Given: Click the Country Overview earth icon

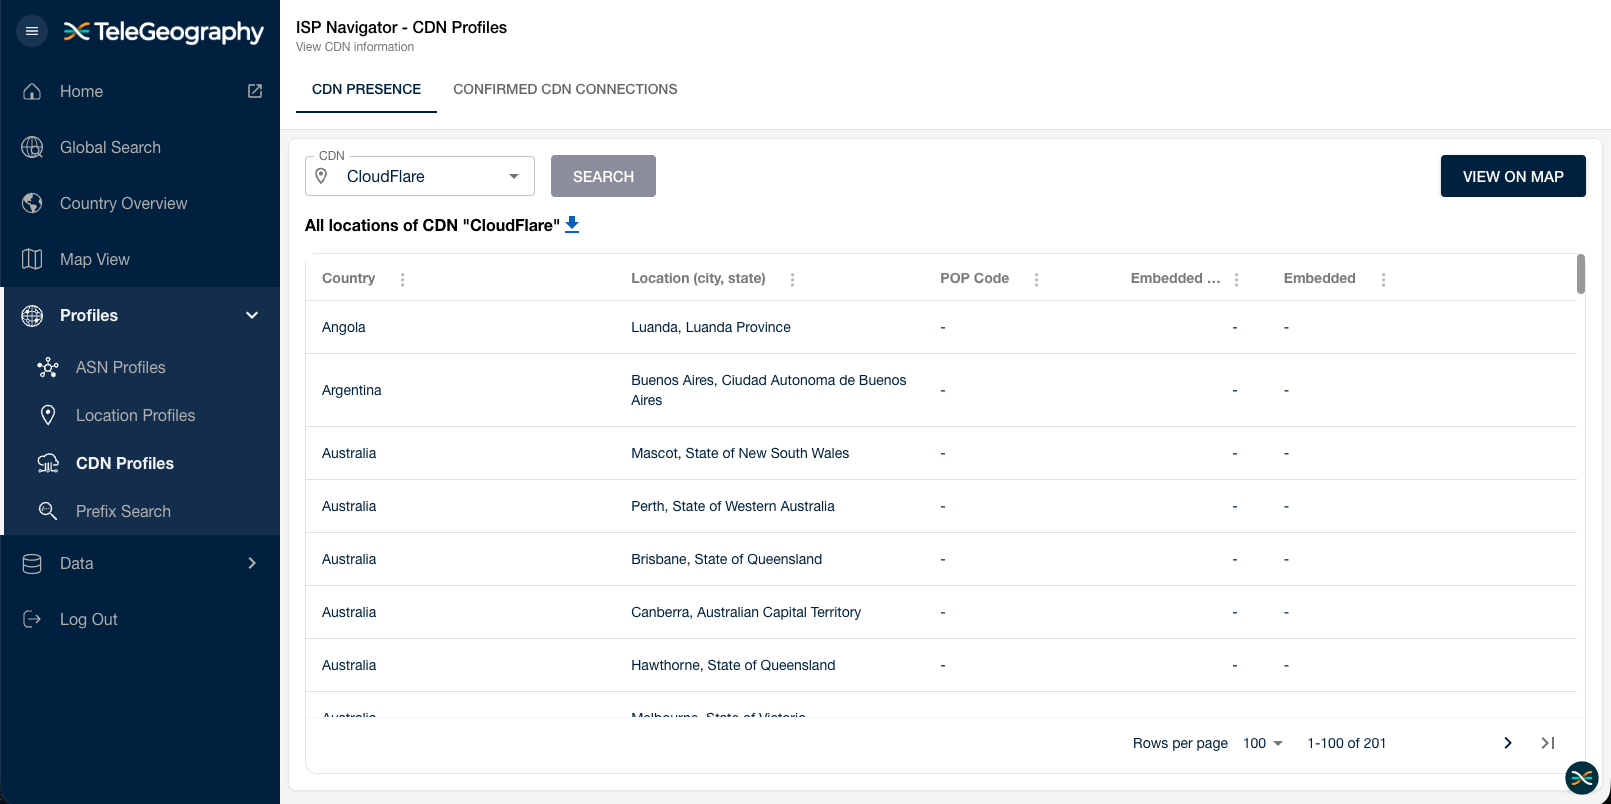Looking at the screenshot, I should (32, 203).
